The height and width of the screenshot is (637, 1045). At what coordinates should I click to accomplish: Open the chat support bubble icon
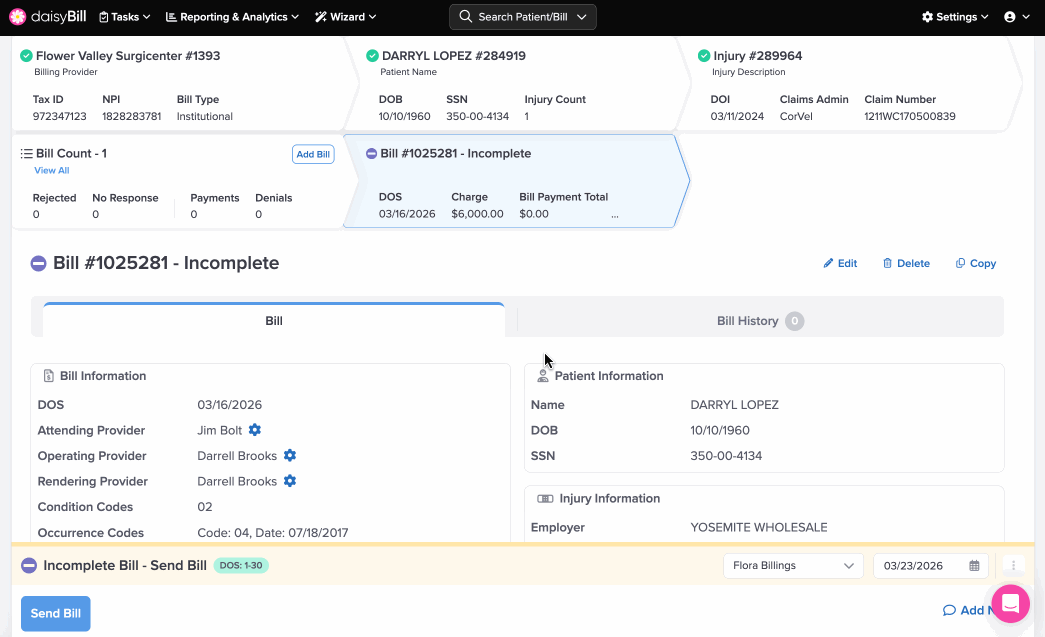pos(1010,604)
